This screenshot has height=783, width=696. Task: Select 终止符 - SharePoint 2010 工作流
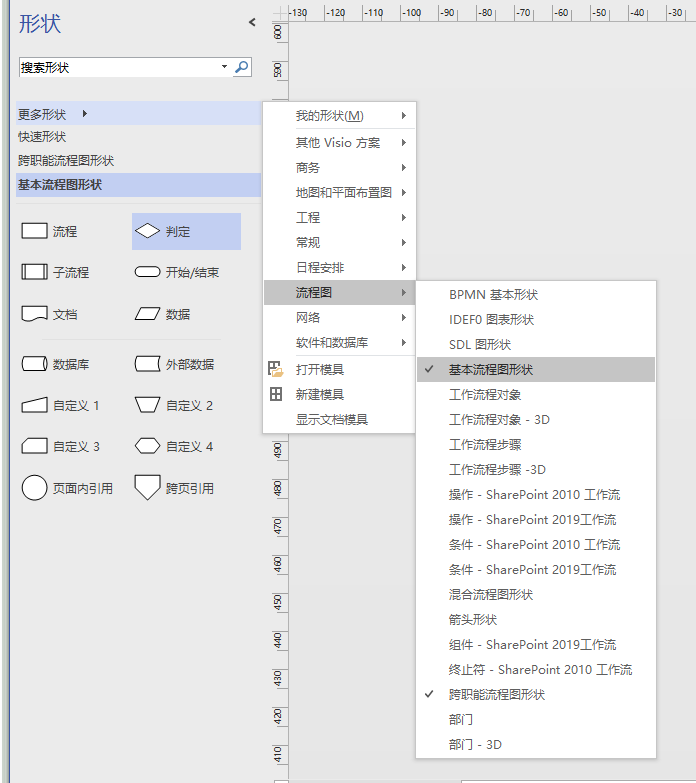pyautogui.click(x=536, y=669)
